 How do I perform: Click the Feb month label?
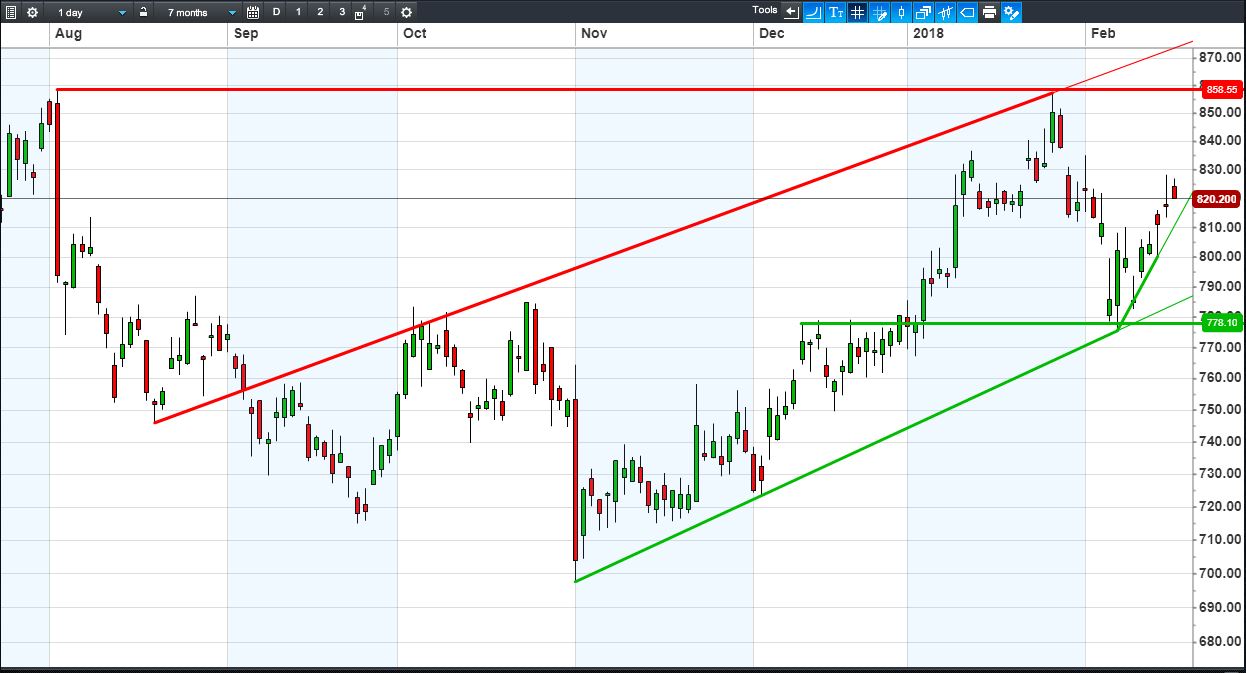coord(1103,33)
